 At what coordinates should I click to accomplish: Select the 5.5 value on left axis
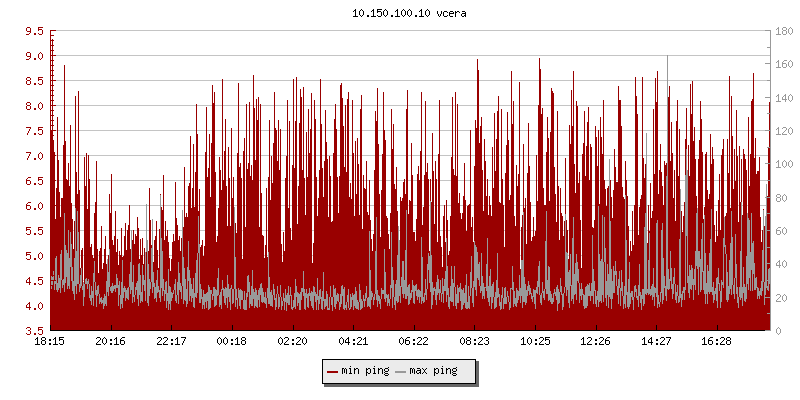[34, 231]
